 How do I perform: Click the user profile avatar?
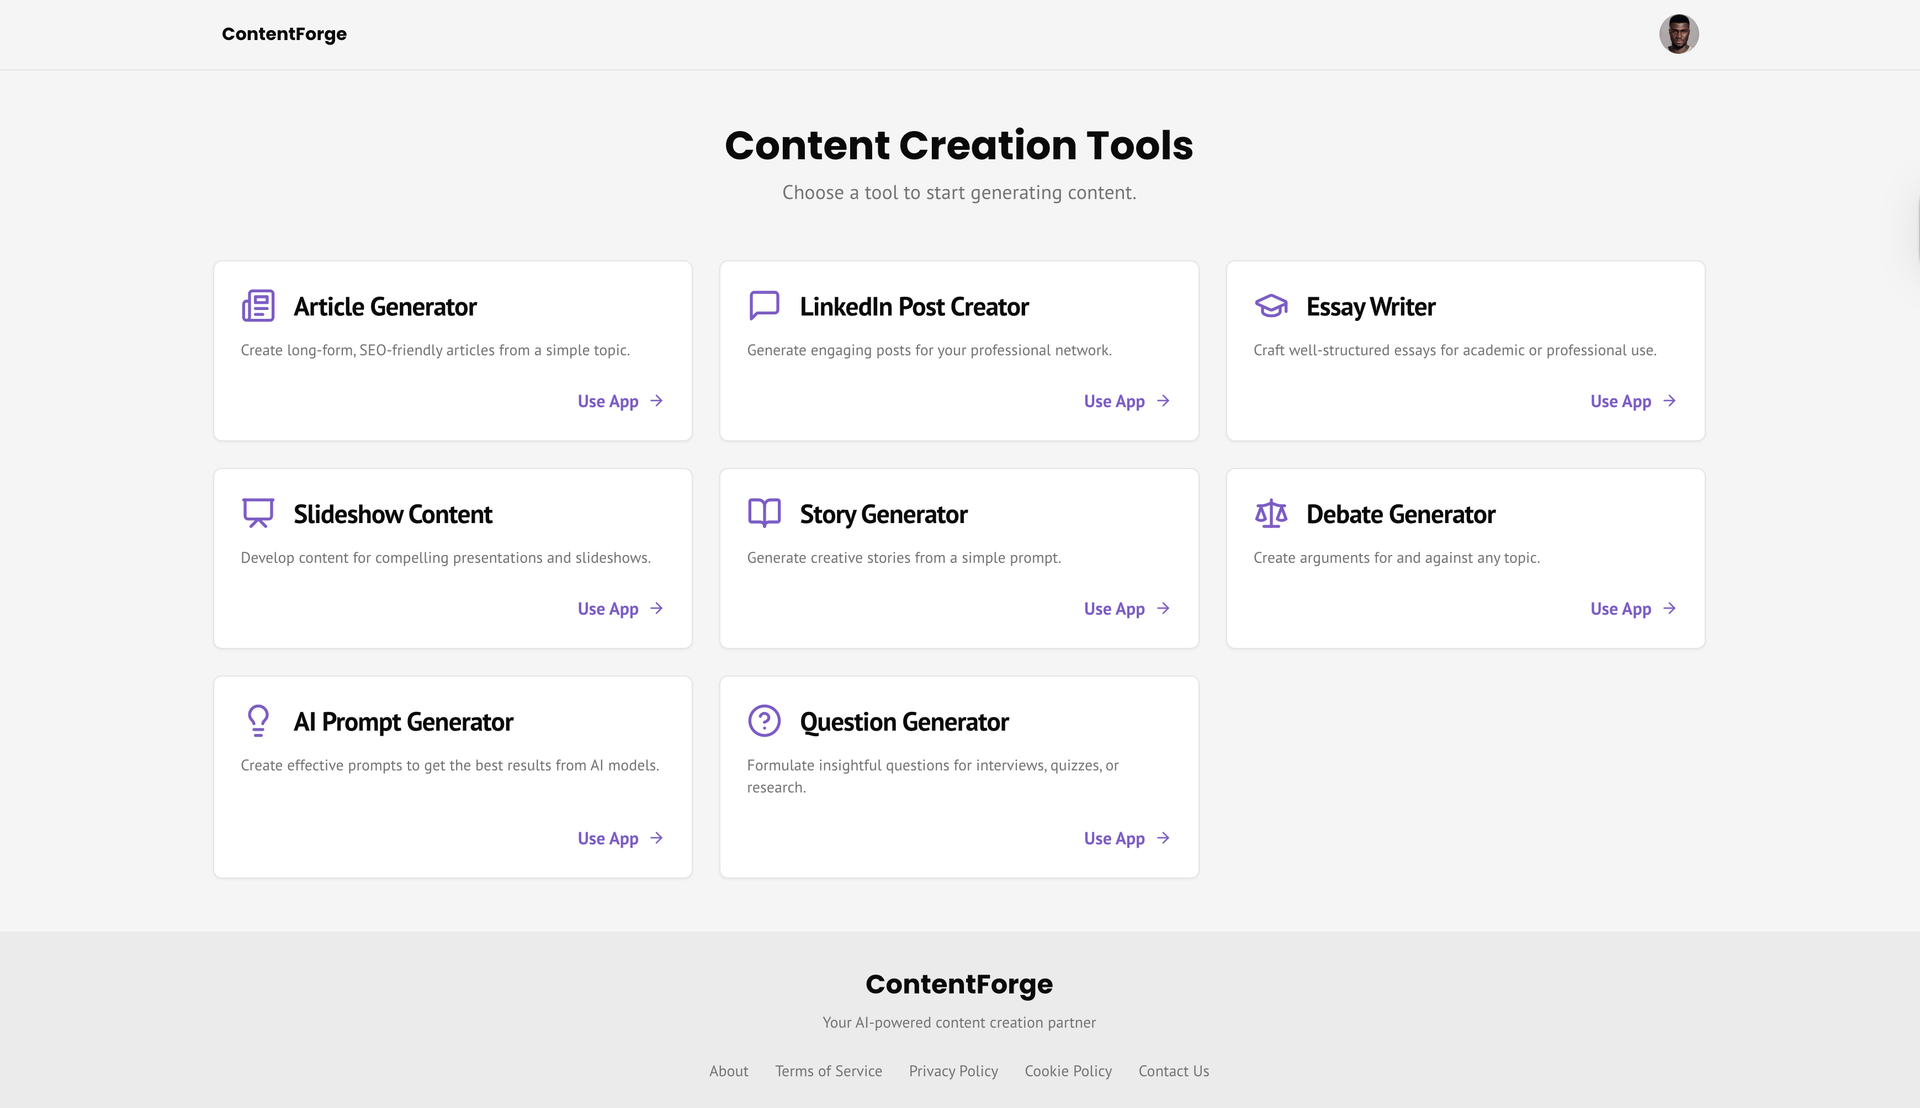1679,33
